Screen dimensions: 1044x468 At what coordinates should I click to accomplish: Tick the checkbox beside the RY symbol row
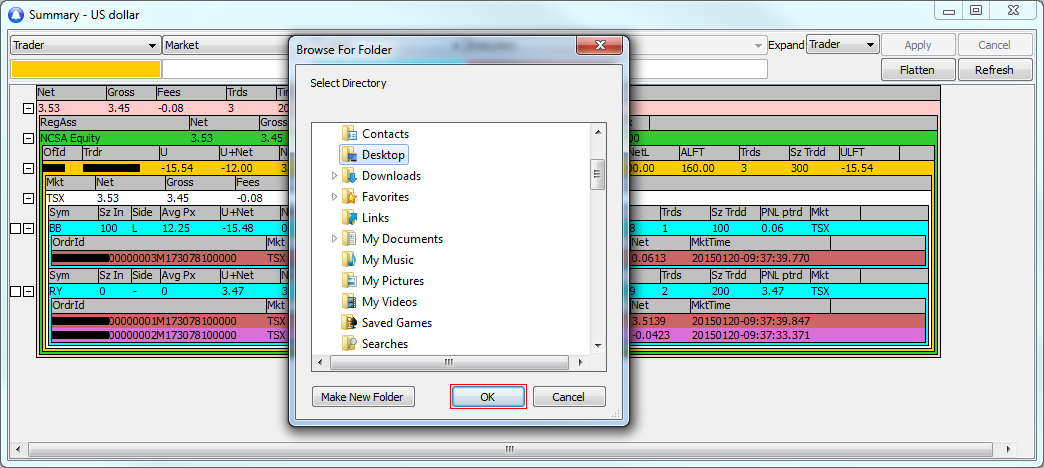coord(15,292)
